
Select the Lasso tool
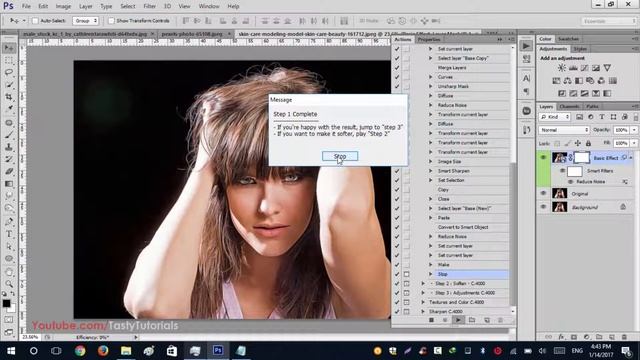[9, 72]
